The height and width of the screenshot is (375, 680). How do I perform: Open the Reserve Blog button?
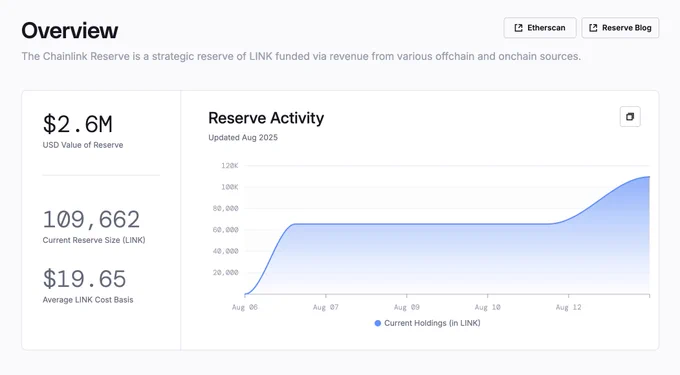(x=620, y=28)
